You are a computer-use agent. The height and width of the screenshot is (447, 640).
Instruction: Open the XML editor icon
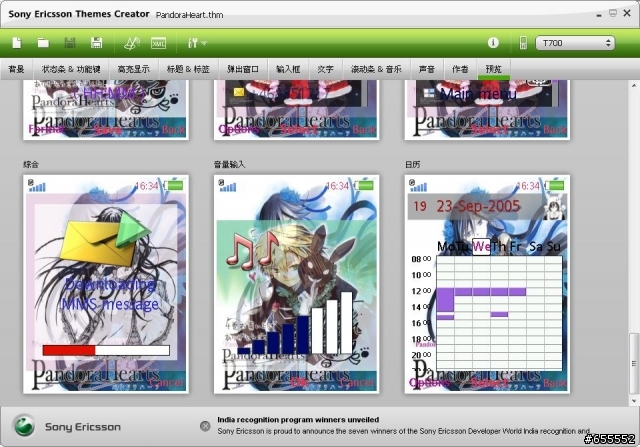tap(158, 43)
